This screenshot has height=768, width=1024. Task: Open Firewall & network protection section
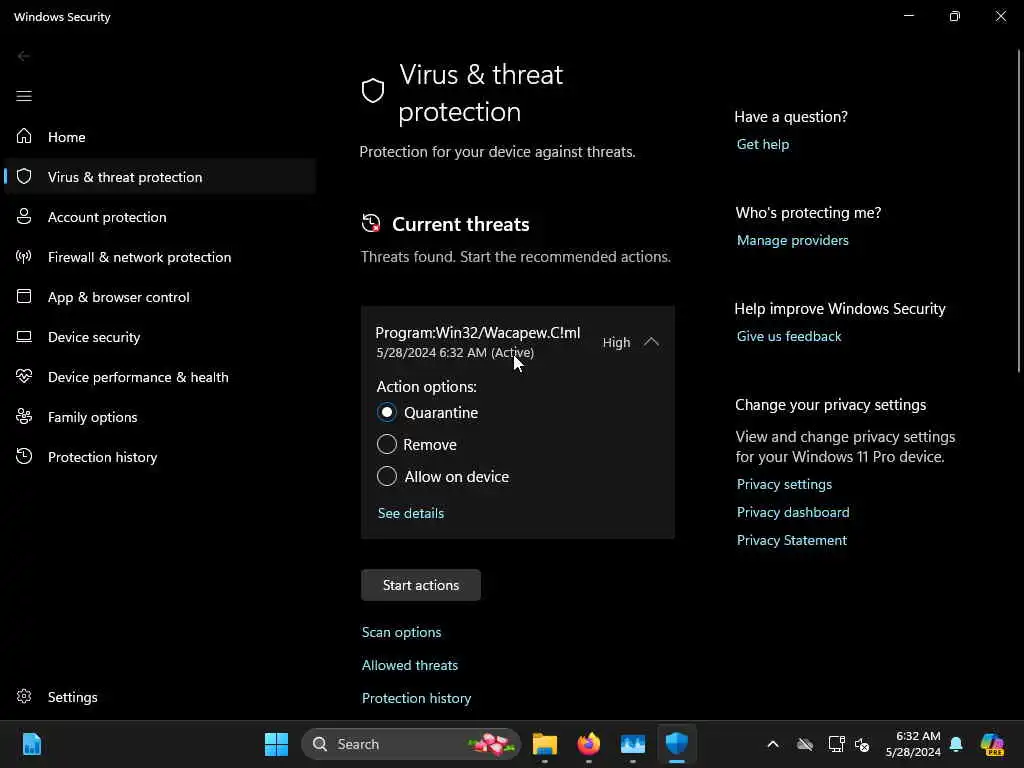(160, 257)
